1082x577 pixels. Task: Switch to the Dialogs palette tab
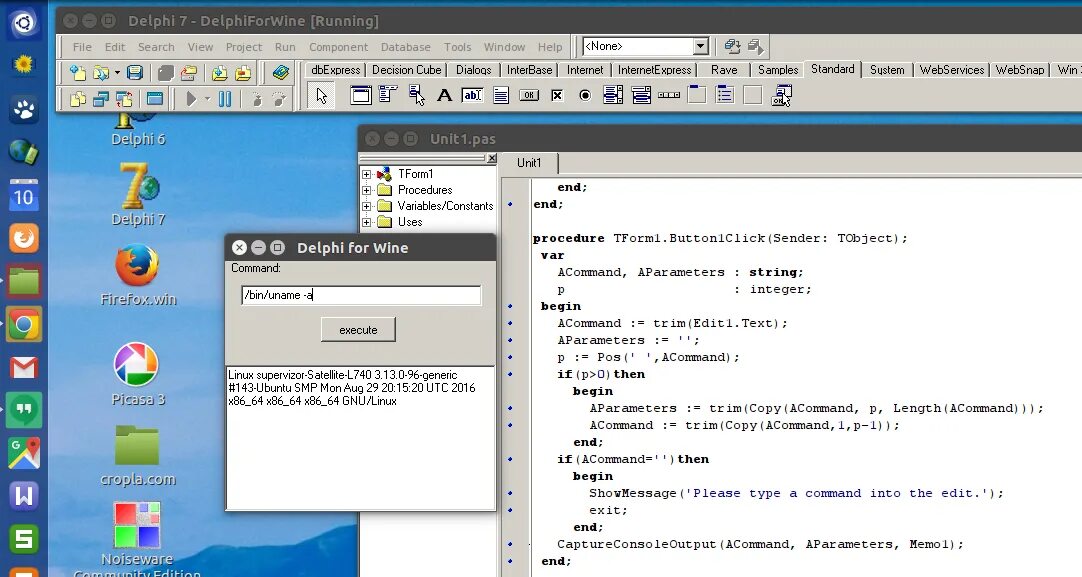tap(473, 70)
